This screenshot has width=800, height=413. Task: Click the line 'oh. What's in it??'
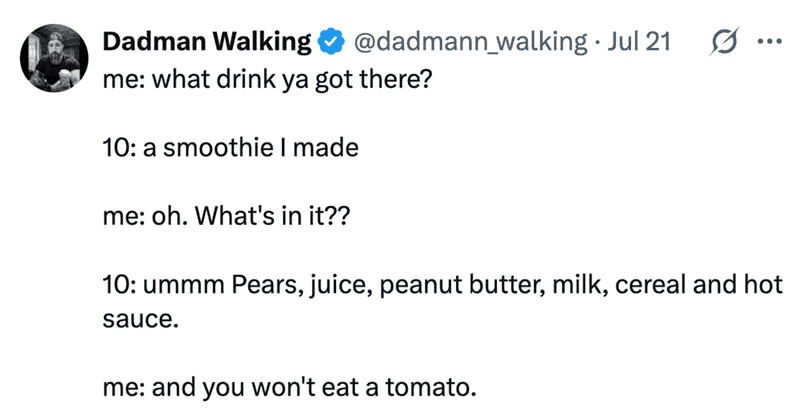click(251, 216)
